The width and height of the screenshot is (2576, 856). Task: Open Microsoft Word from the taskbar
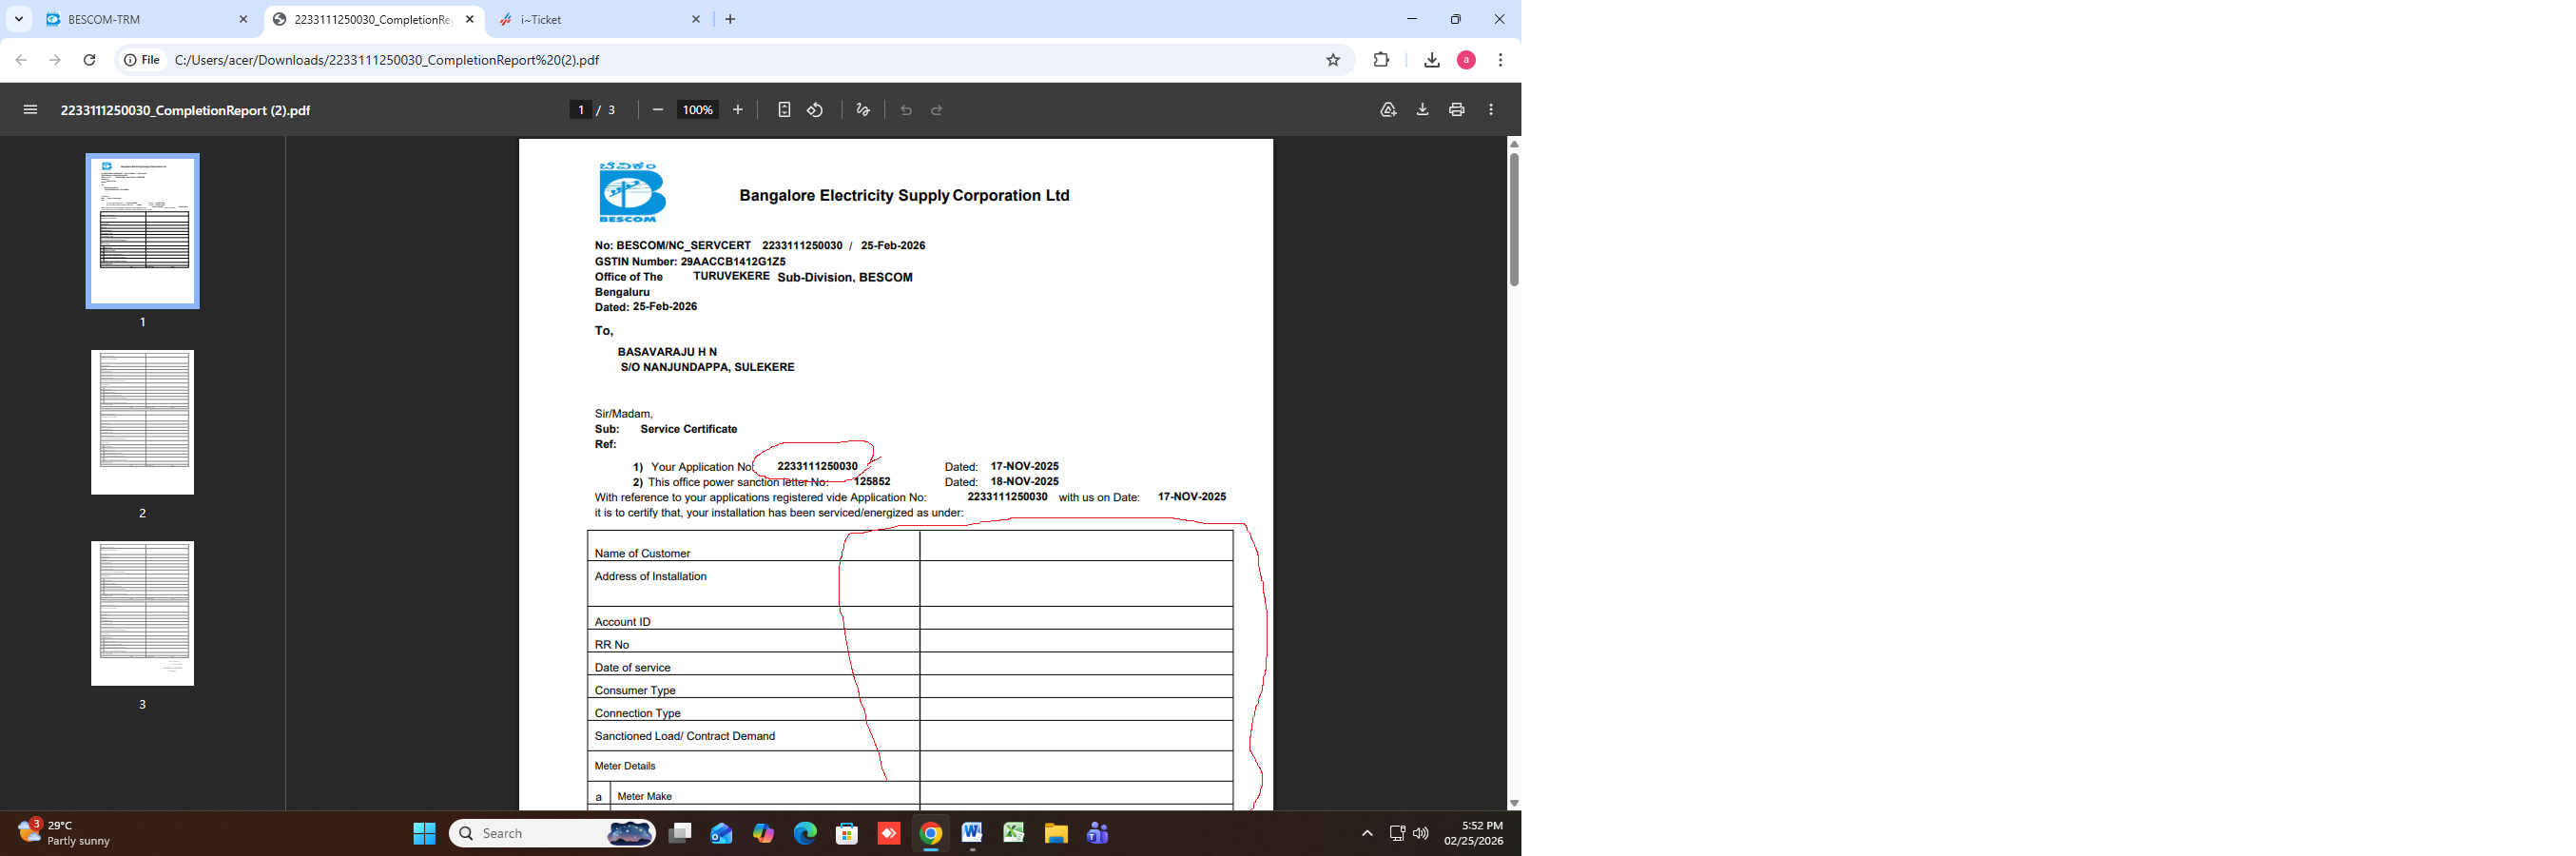coord(972,833)
